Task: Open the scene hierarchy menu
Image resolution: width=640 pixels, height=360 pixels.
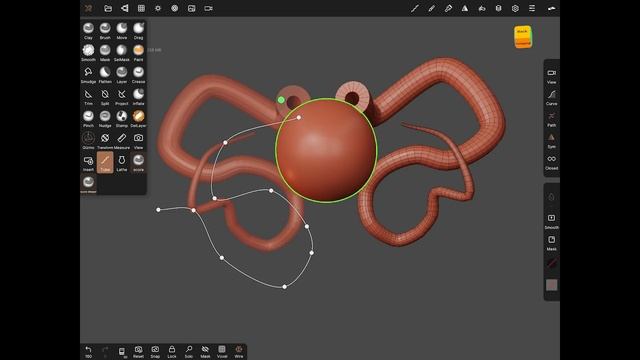Action: pyautogui.click(x=124, y=8)
